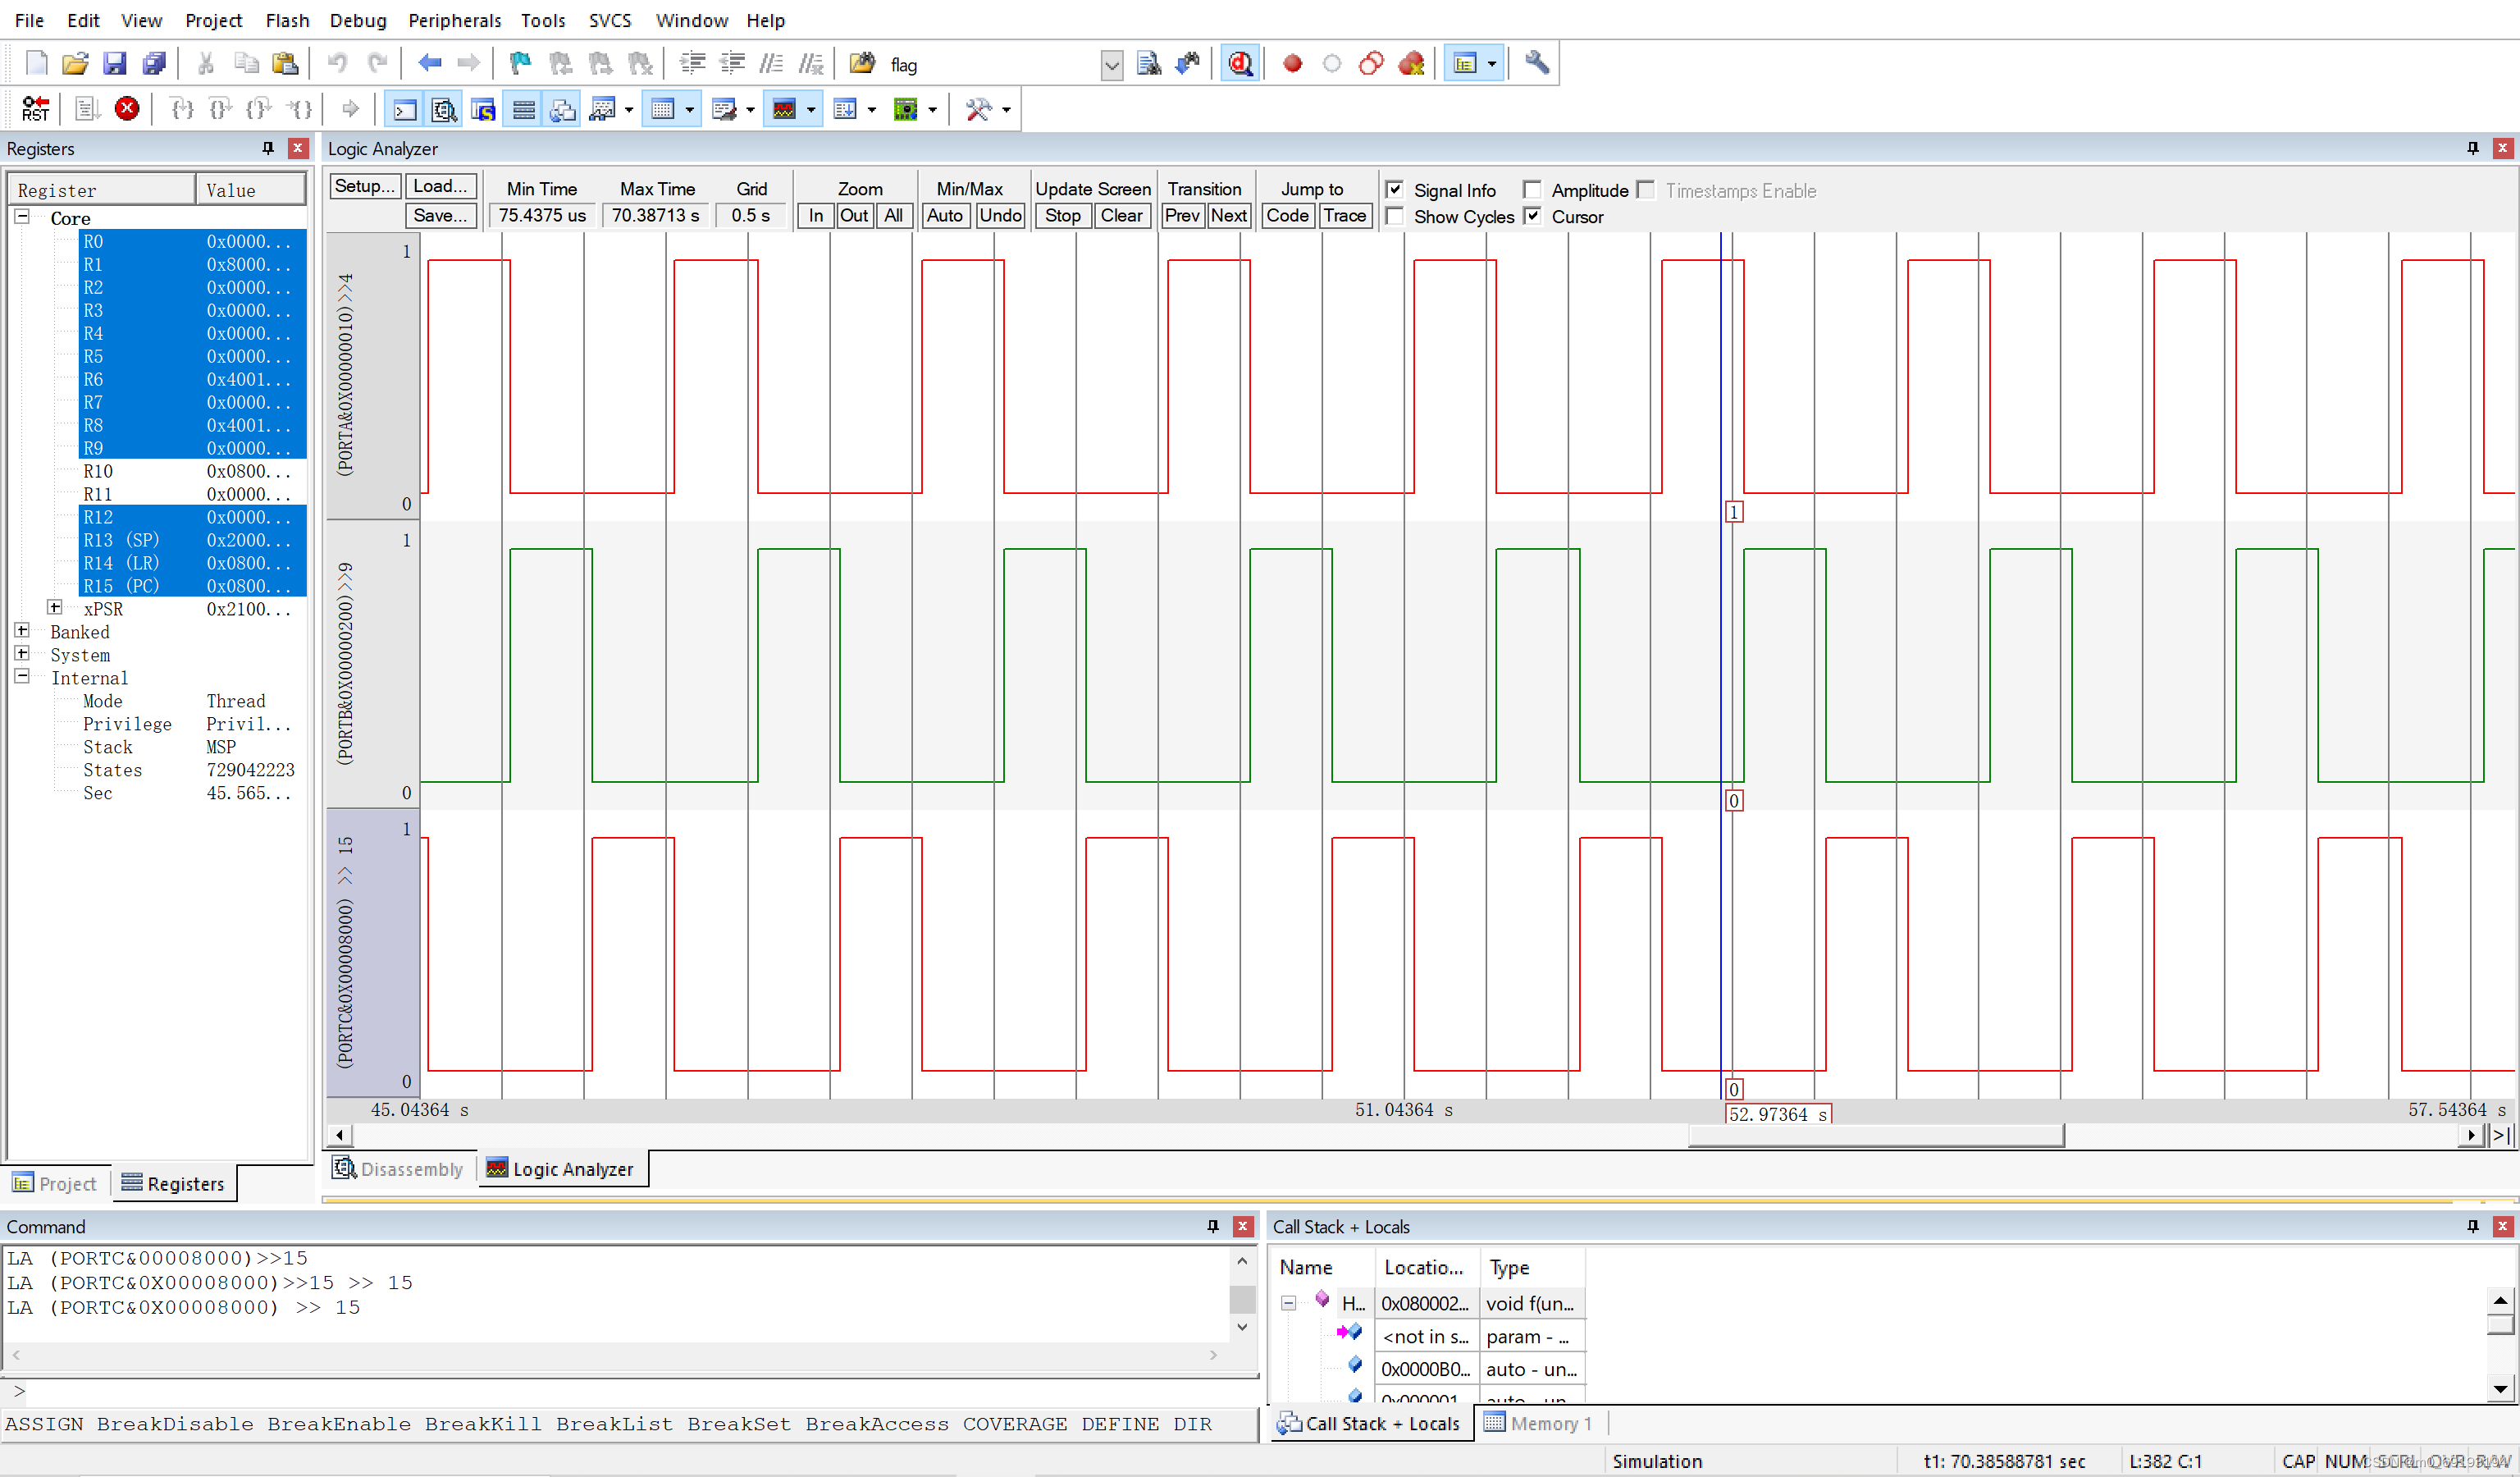This screenshot has height=1477, width=2520.
Task: Click the Command window vertical scrollbar thumb
Action: [x=1242, y=1298]
